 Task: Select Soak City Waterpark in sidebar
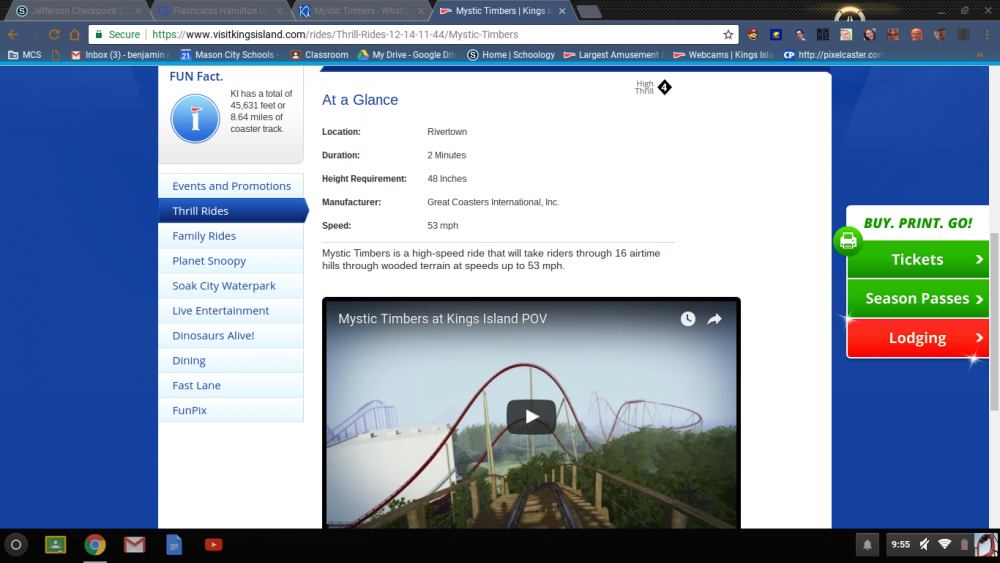click(231, 286)
